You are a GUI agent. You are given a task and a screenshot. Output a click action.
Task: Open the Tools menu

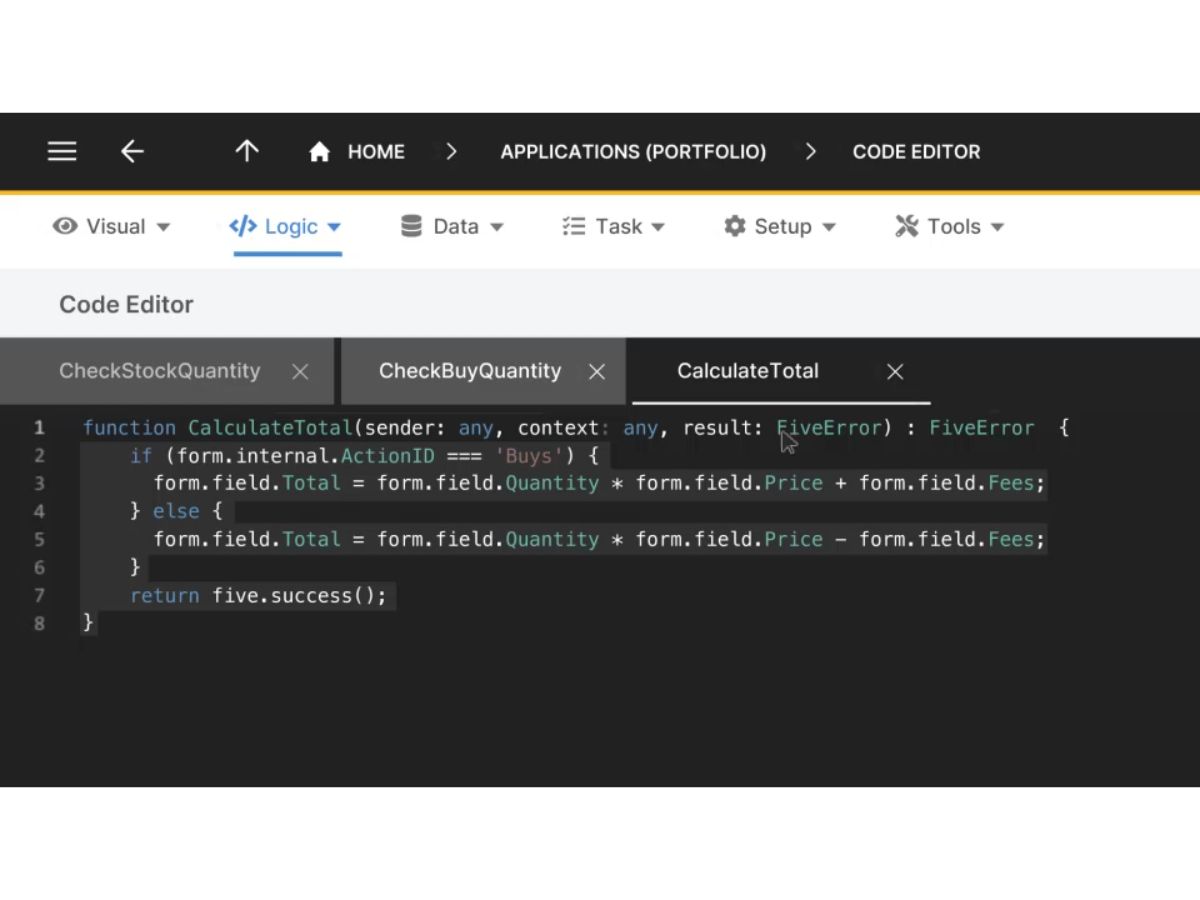(949, 227)
